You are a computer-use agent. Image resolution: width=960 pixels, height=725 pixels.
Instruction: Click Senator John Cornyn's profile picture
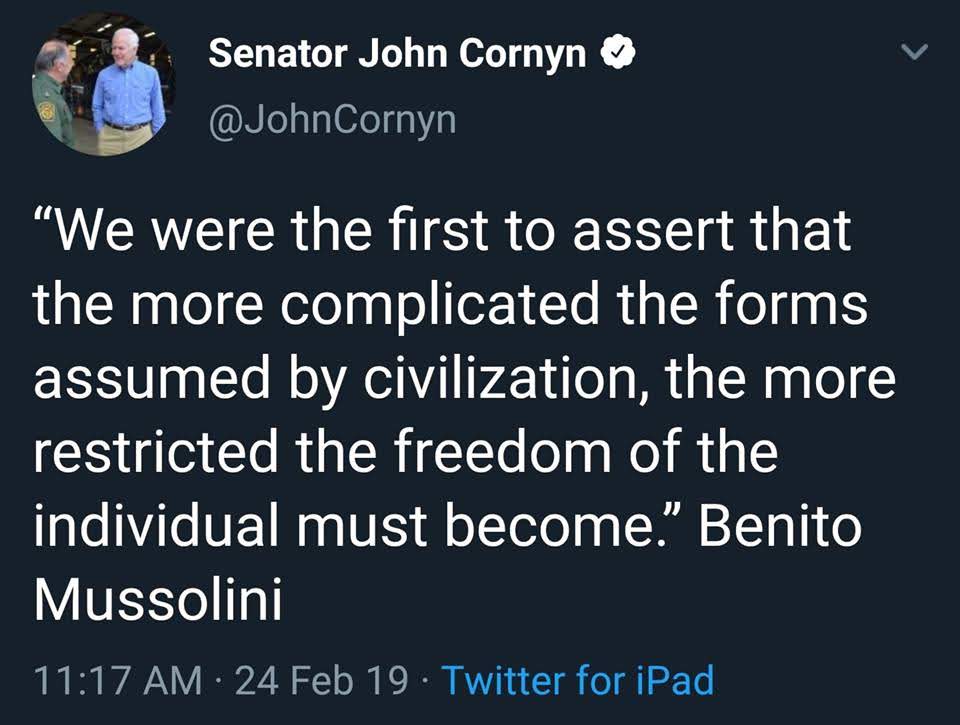[100, 85]
